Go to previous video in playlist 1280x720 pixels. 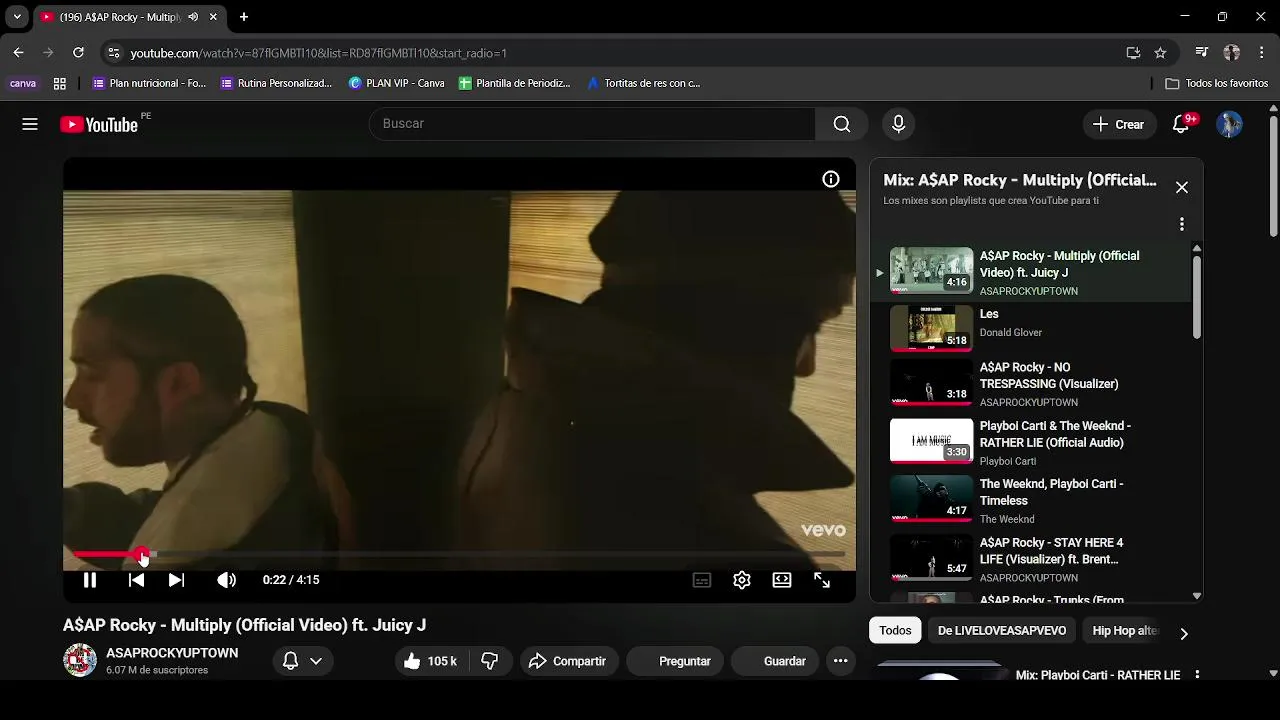(136, 580)
